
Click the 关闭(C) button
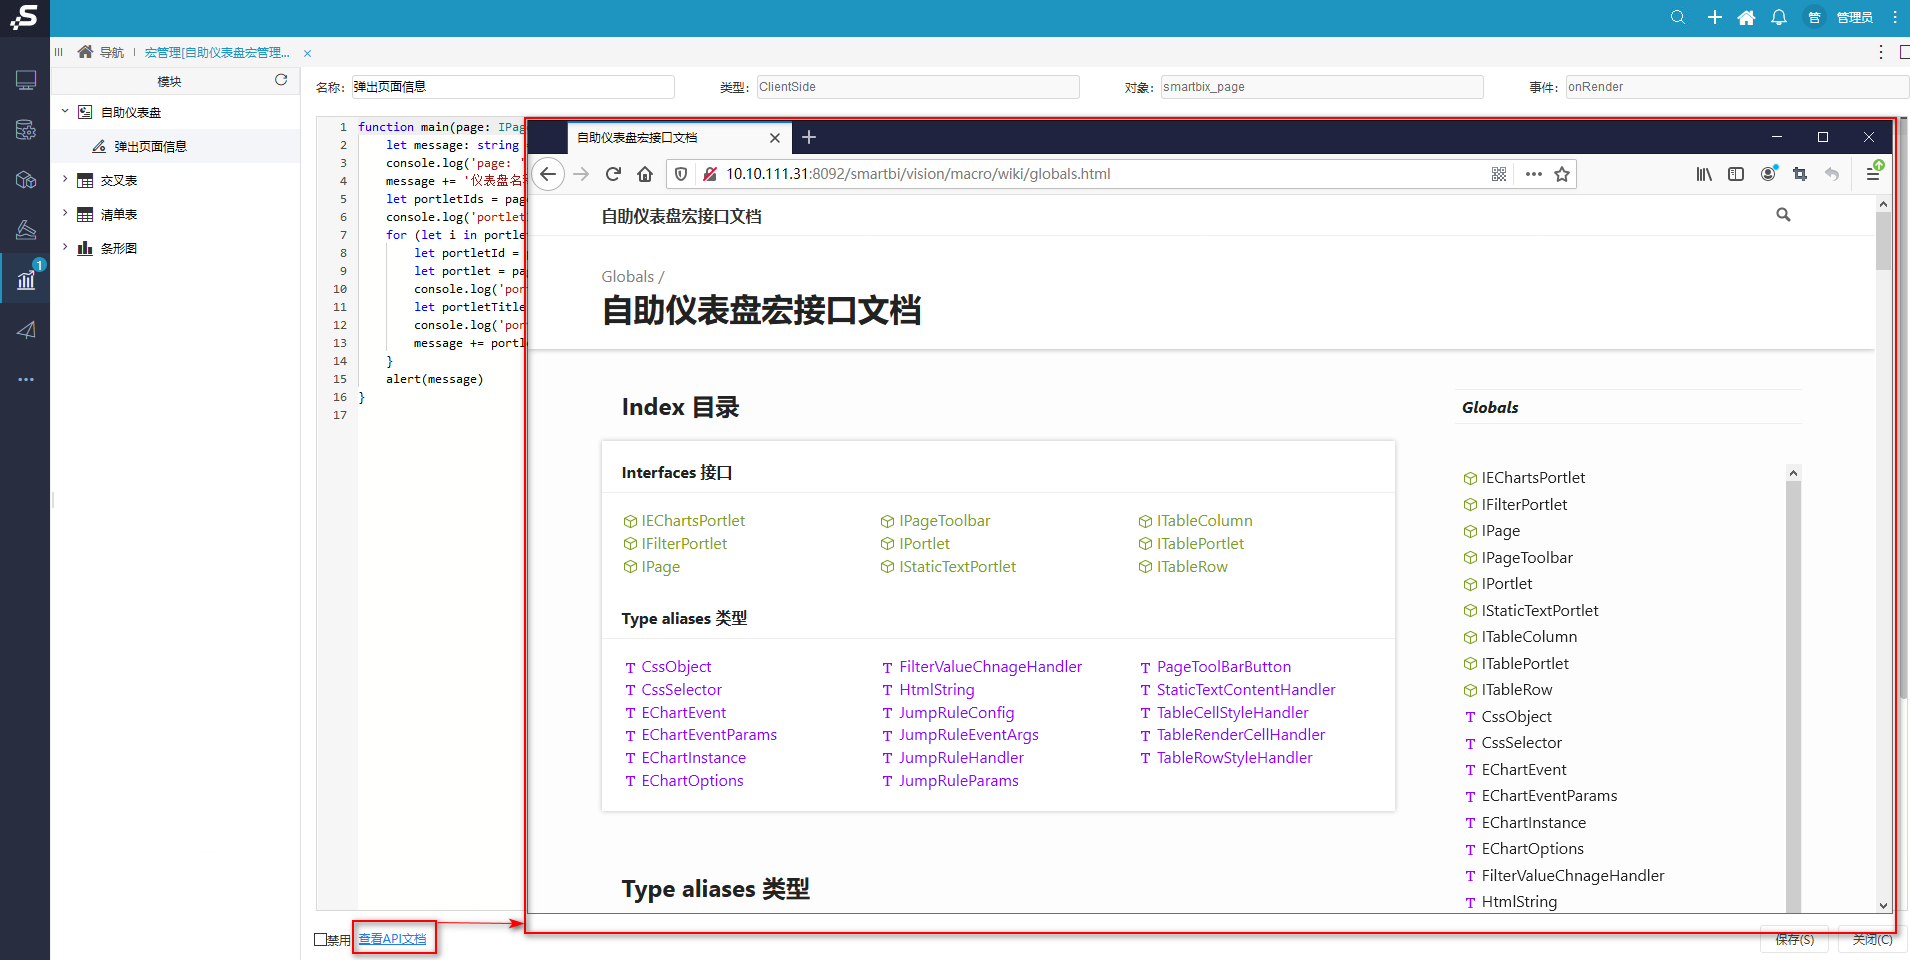(1872, 940)
